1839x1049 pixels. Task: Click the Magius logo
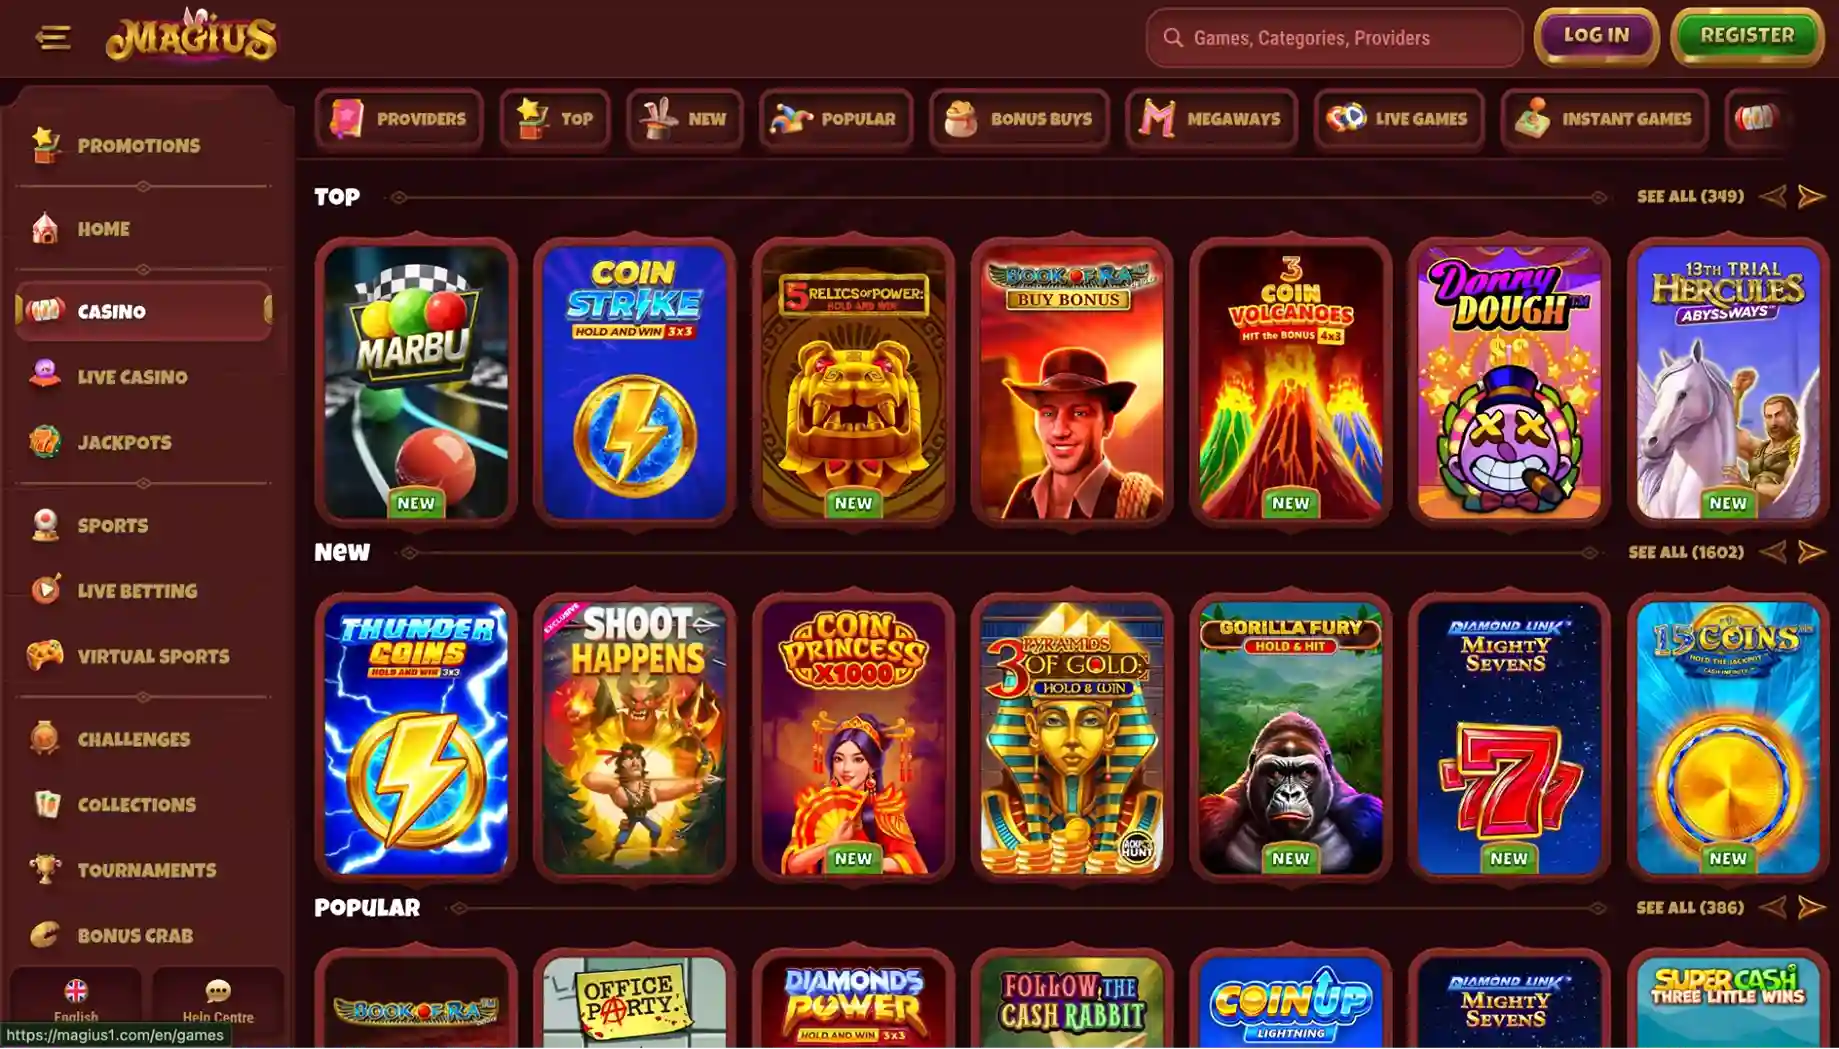coord(191,35)
